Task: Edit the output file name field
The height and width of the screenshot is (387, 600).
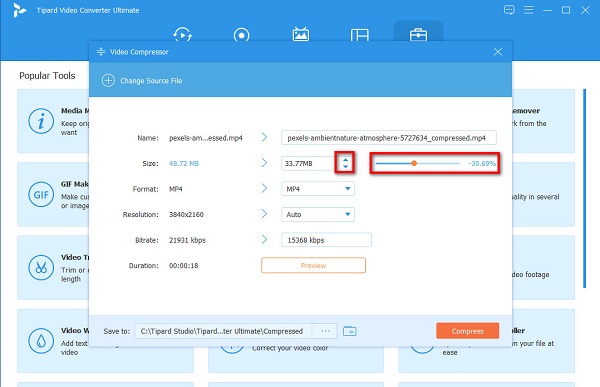Action: coord(389,138)
